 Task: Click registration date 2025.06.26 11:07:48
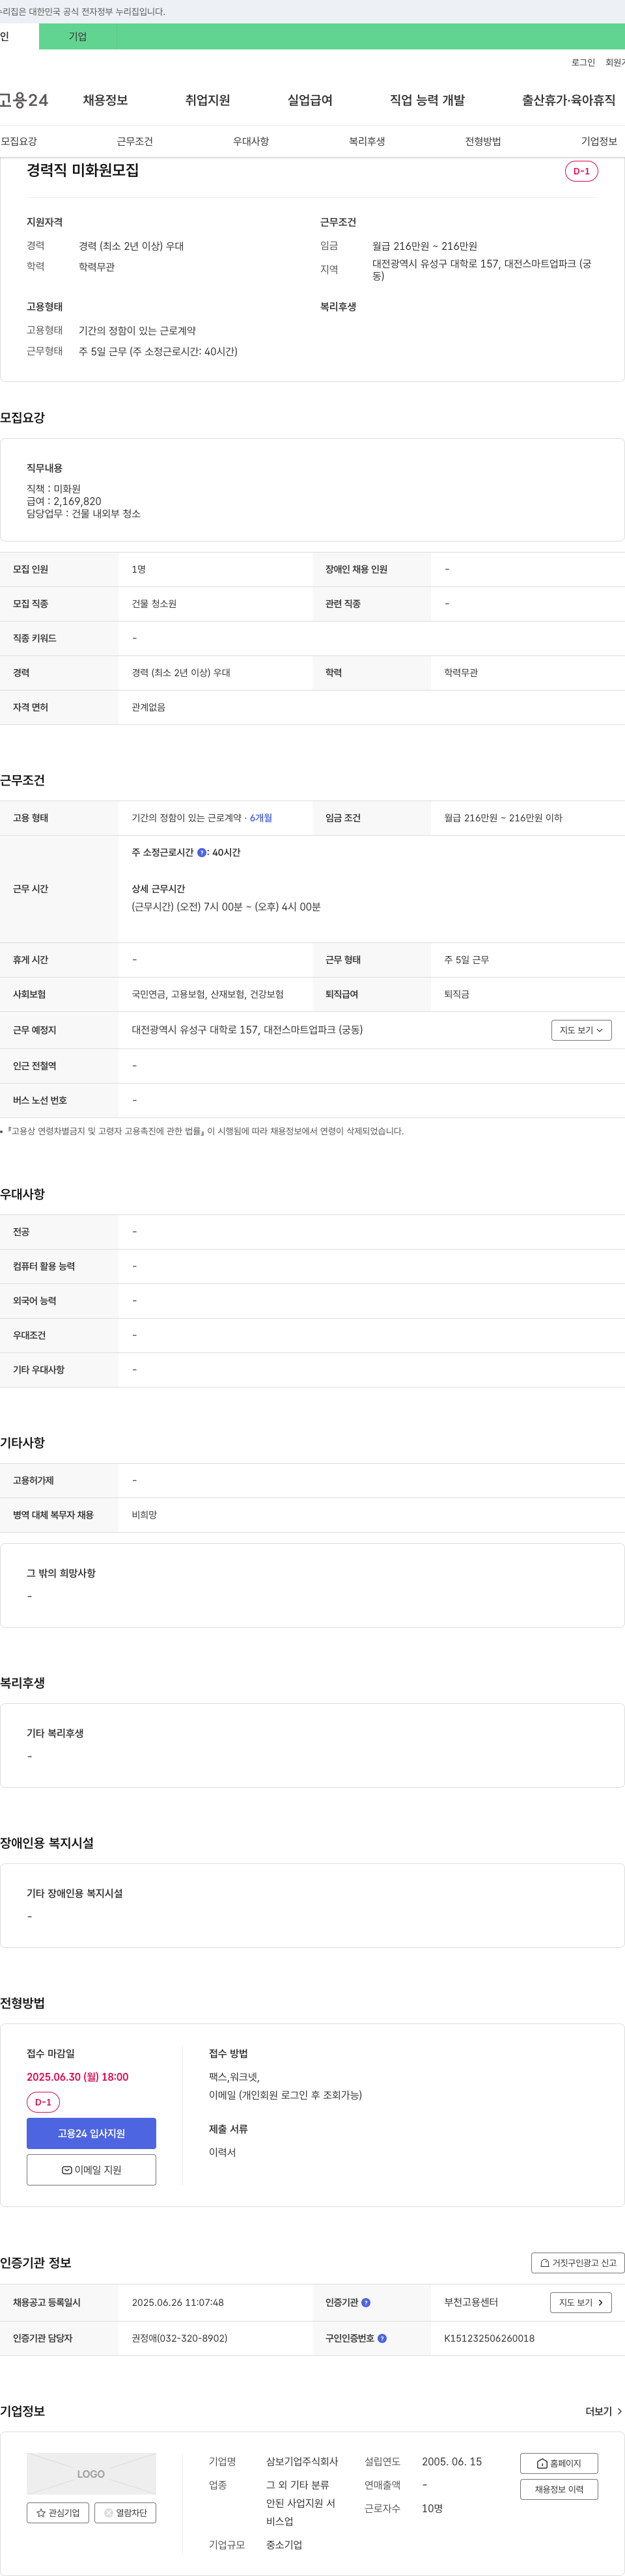click(x=178, y=2302)
